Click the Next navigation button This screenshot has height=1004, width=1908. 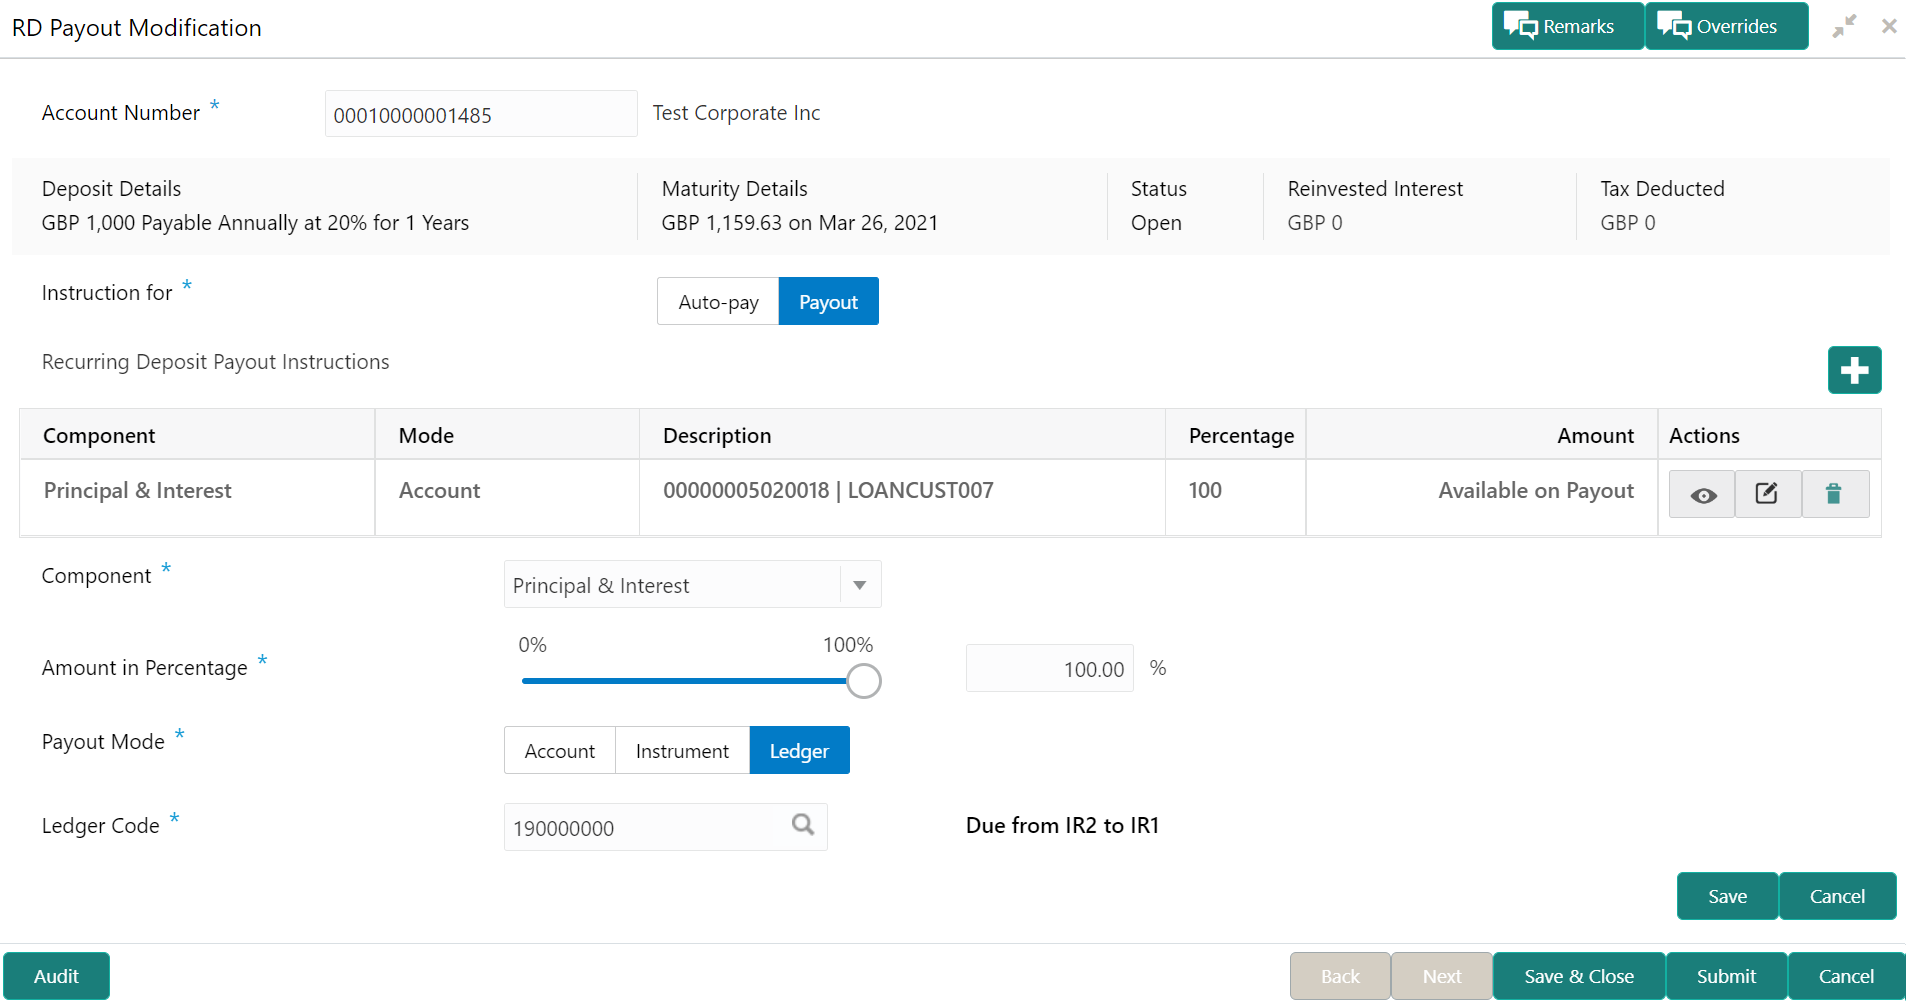1441,976
